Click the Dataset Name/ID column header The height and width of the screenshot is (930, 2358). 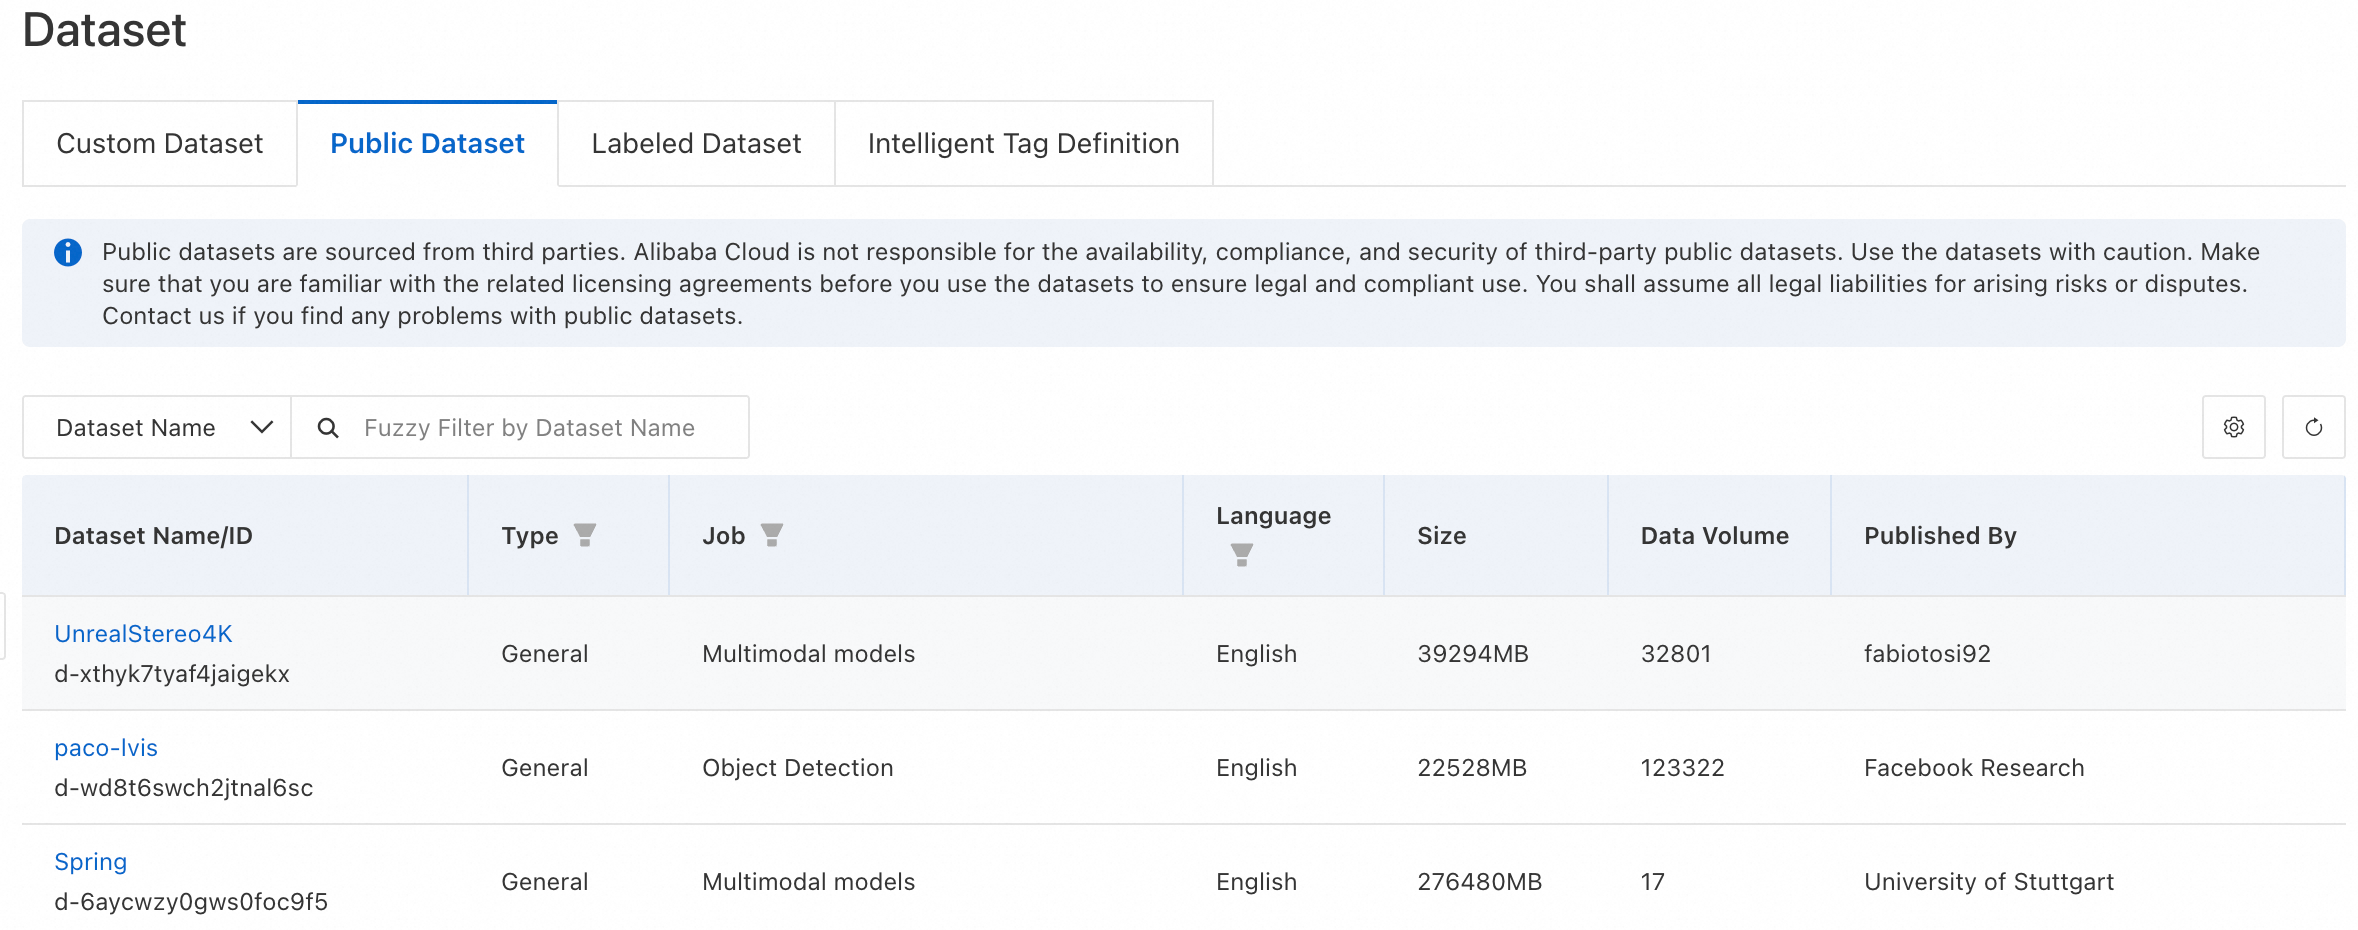click(153, 536)
